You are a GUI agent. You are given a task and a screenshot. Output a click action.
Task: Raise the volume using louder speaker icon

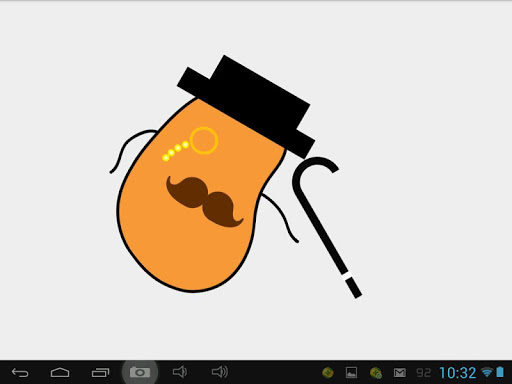220,372
